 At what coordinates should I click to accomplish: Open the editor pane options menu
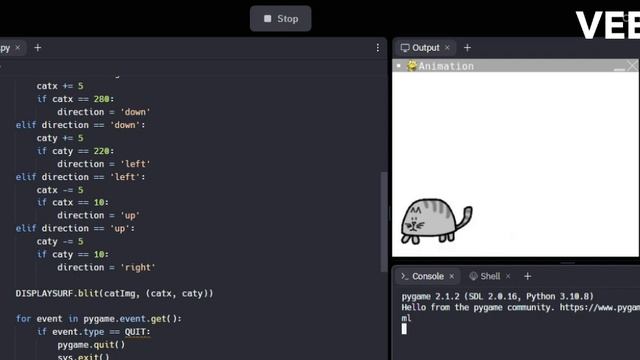coord(378,48)
